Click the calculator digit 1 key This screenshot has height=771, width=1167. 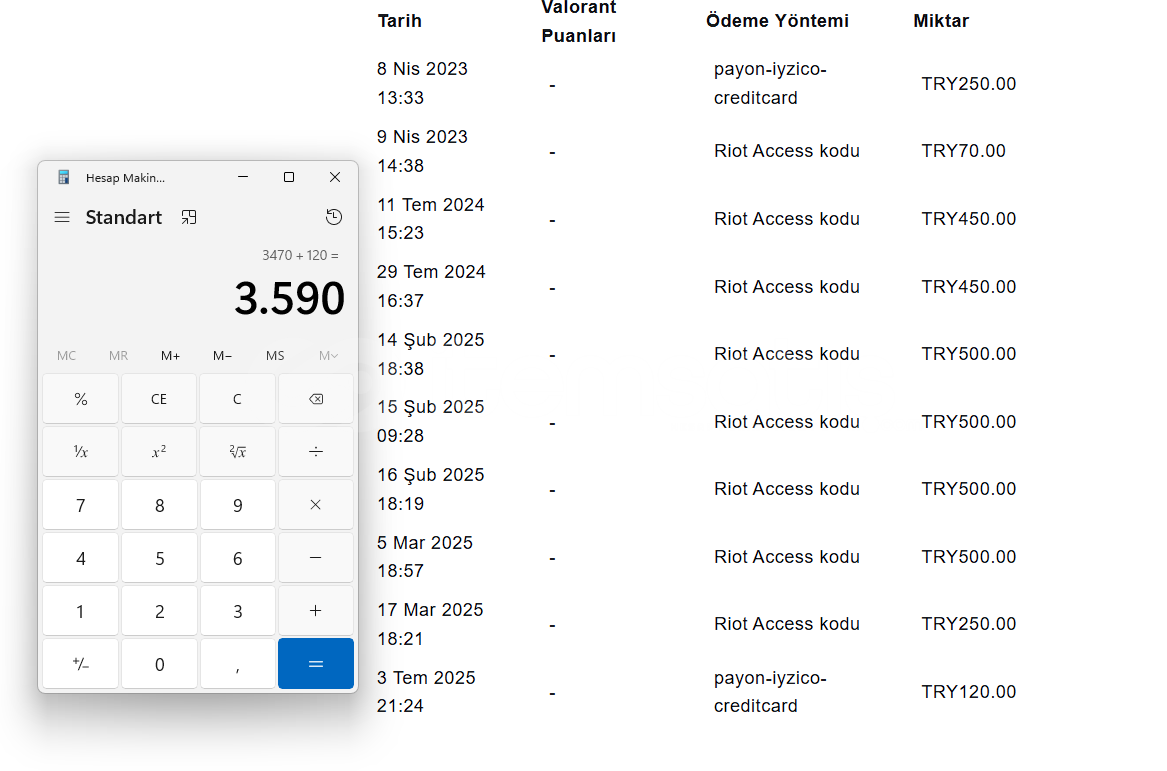80,610
